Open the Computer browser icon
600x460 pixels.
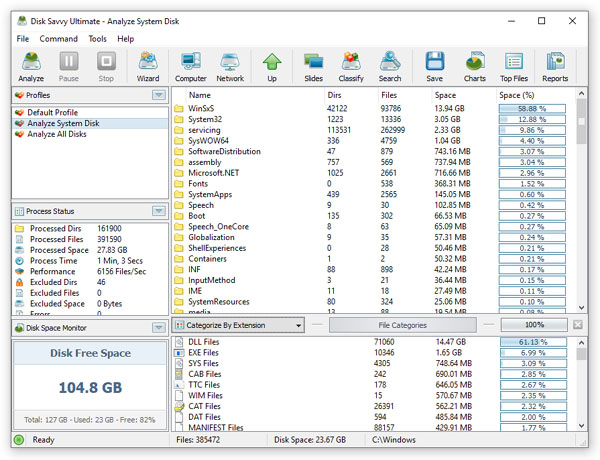click(x=191, y=67)
